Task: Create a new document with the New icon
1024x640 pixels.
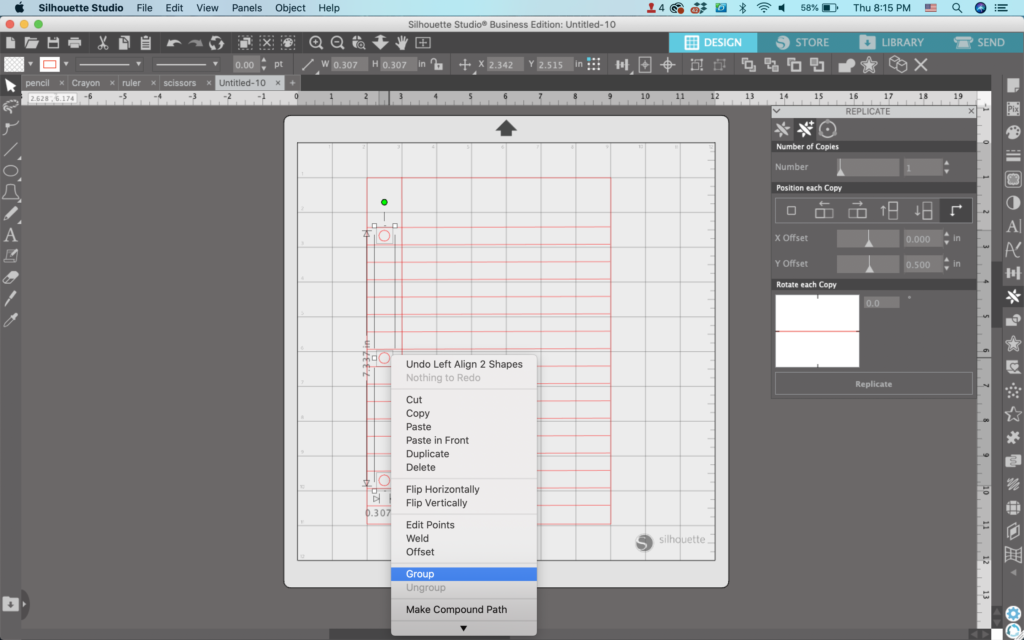Action: [10, 43]
